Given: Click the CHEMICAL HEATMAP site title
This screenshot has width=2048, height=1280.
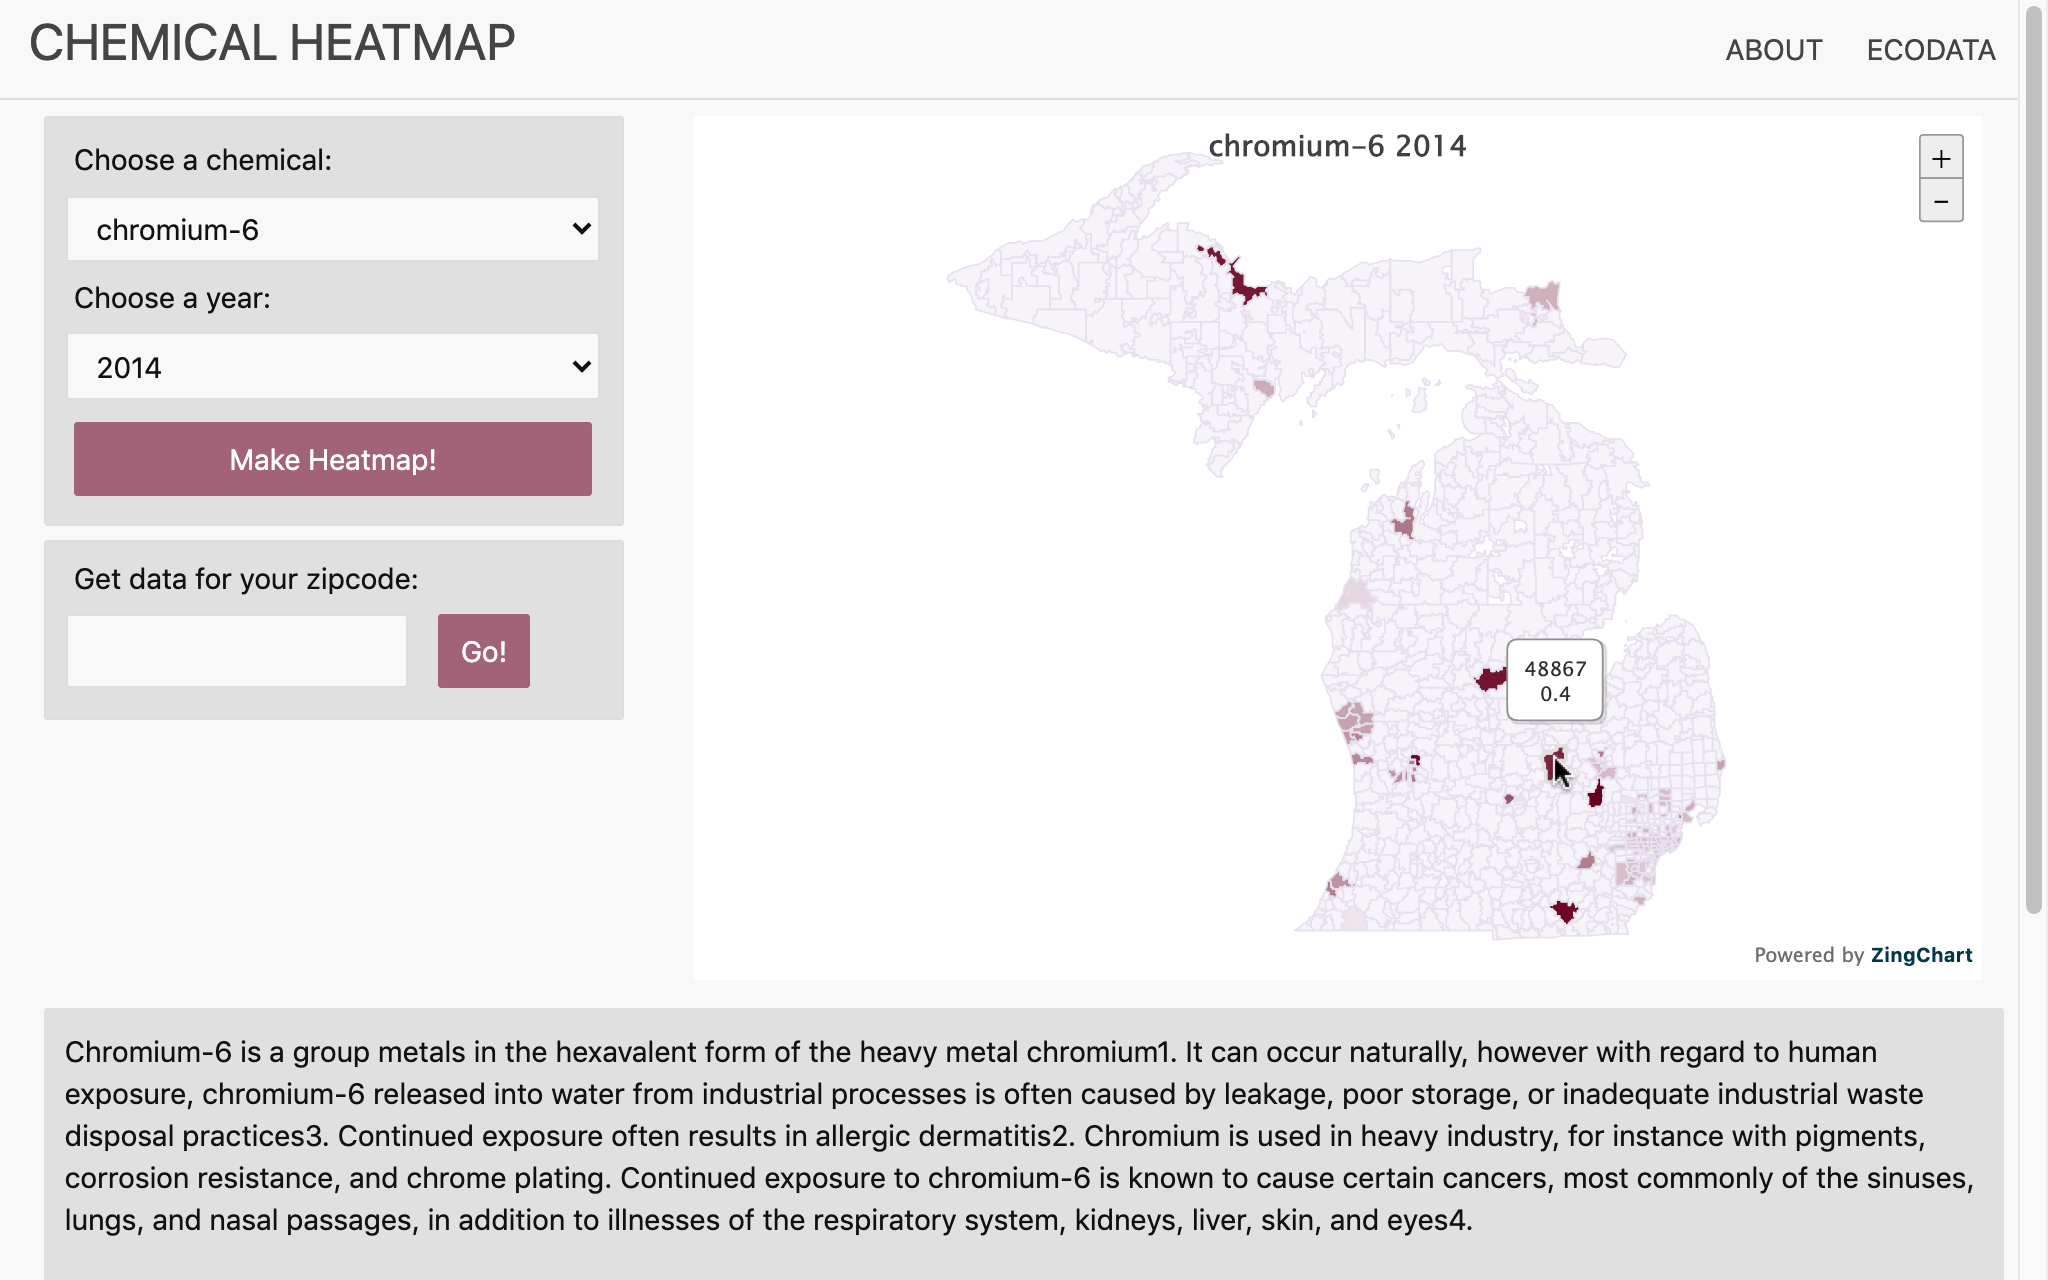Looking at the screenshot, I should 272,44.
